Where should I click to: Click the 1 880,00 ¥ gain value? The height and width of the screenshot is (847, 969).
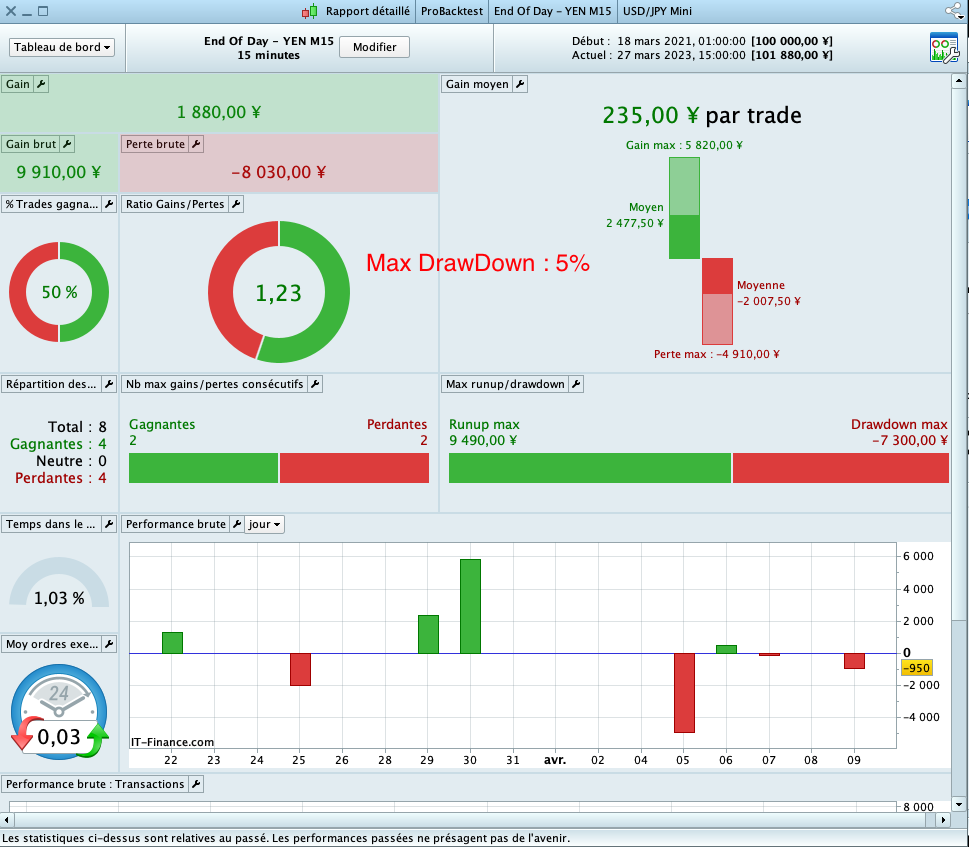tap(219, 112)
